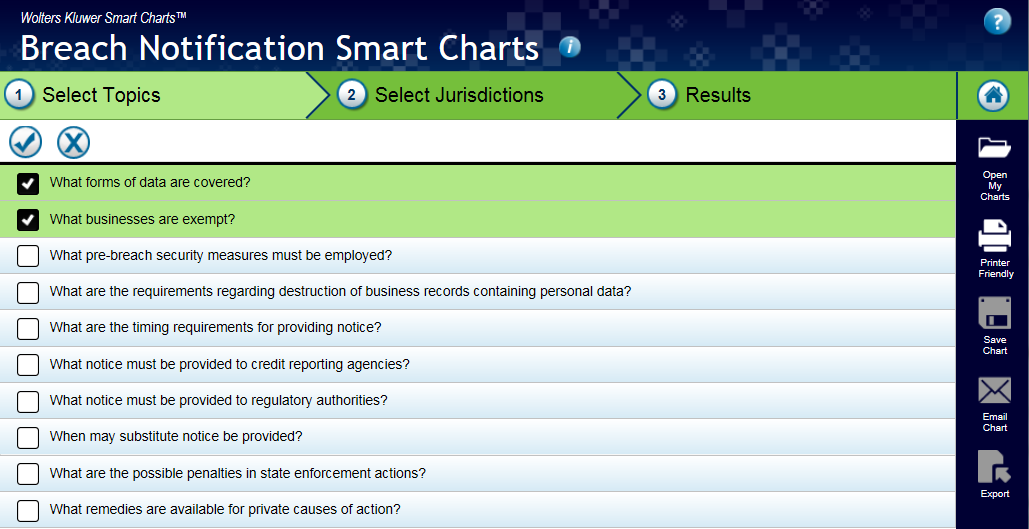Jump to the Results step
The image size is (1029, 529).
coord(786,95)
